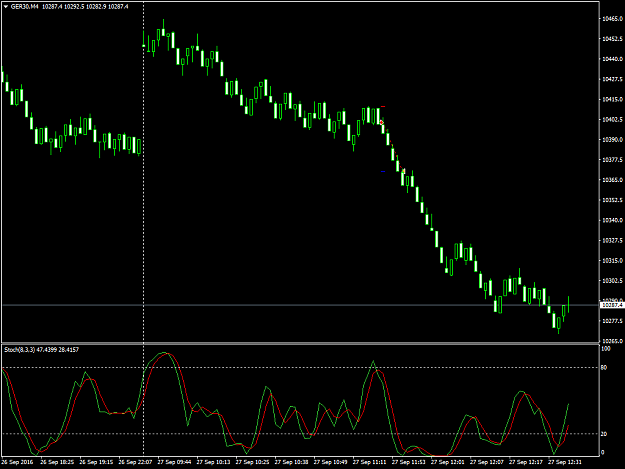Click price scale value 10327.5

click(x=613, y=241)
